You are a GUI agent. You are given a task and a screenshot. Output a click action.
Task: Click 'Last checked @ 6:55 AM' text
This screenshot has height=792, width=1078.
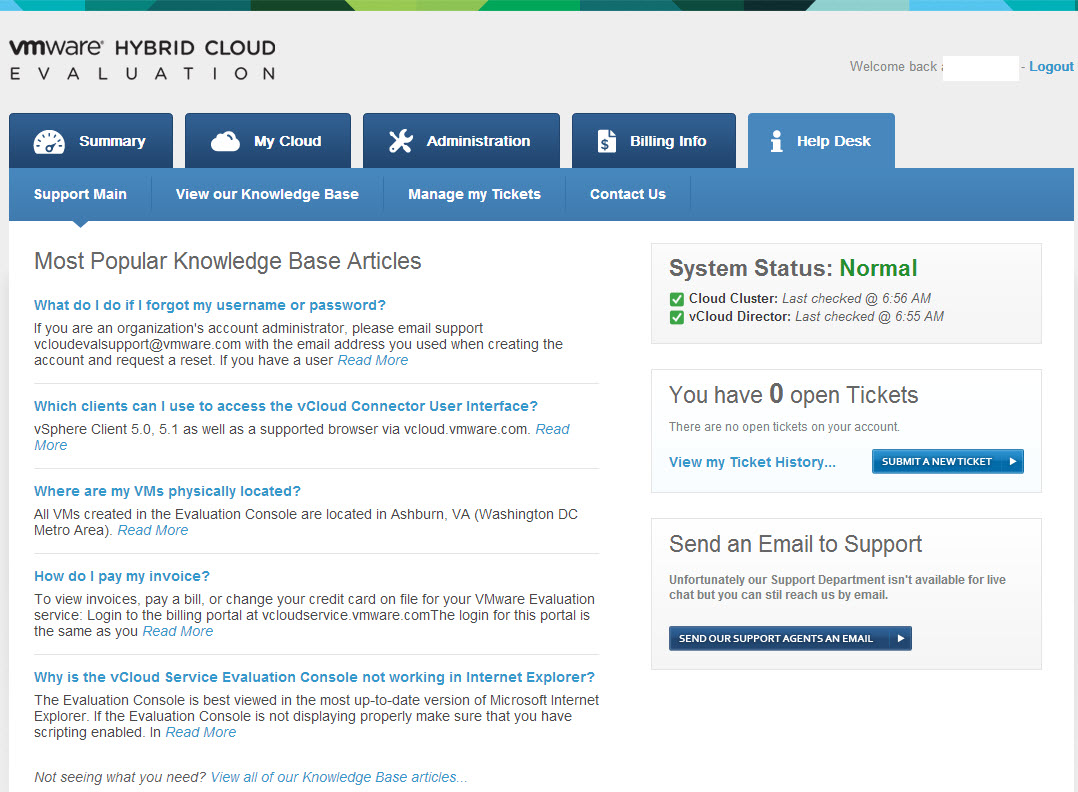(x=870, y=316)
